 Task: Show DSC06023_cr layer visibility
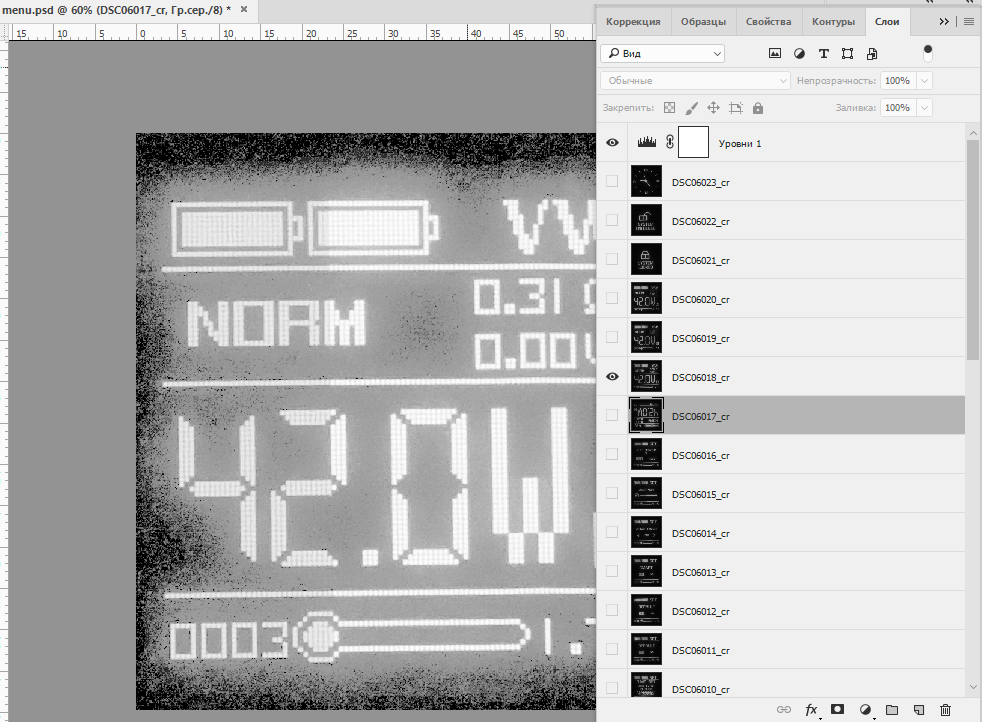[x=612, y=181]
